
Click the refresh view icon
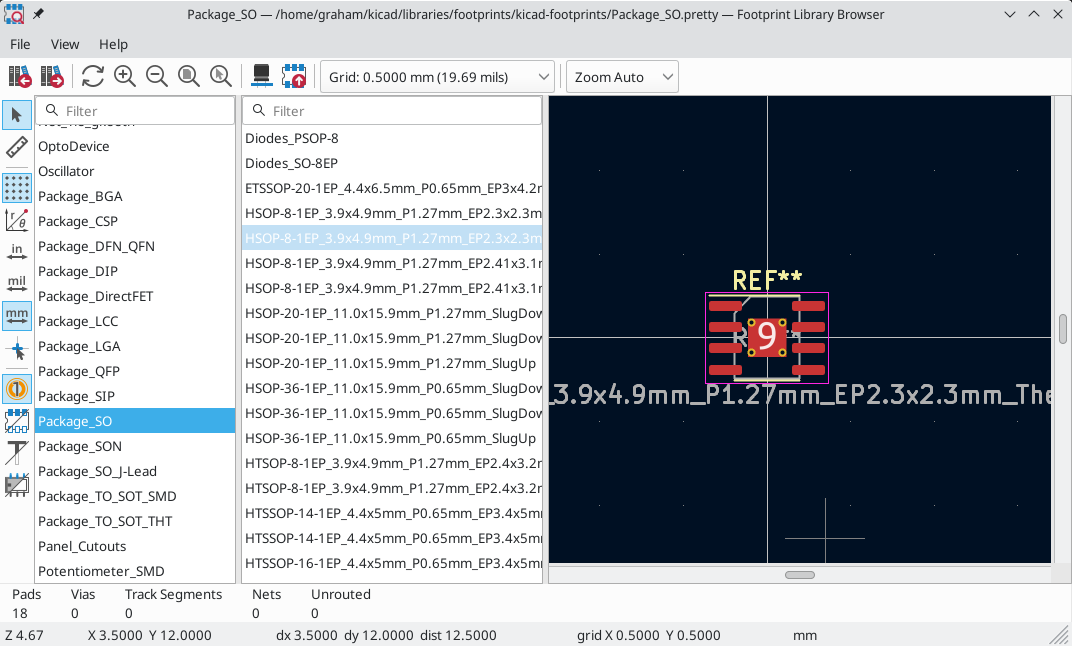tap(93, 77)
